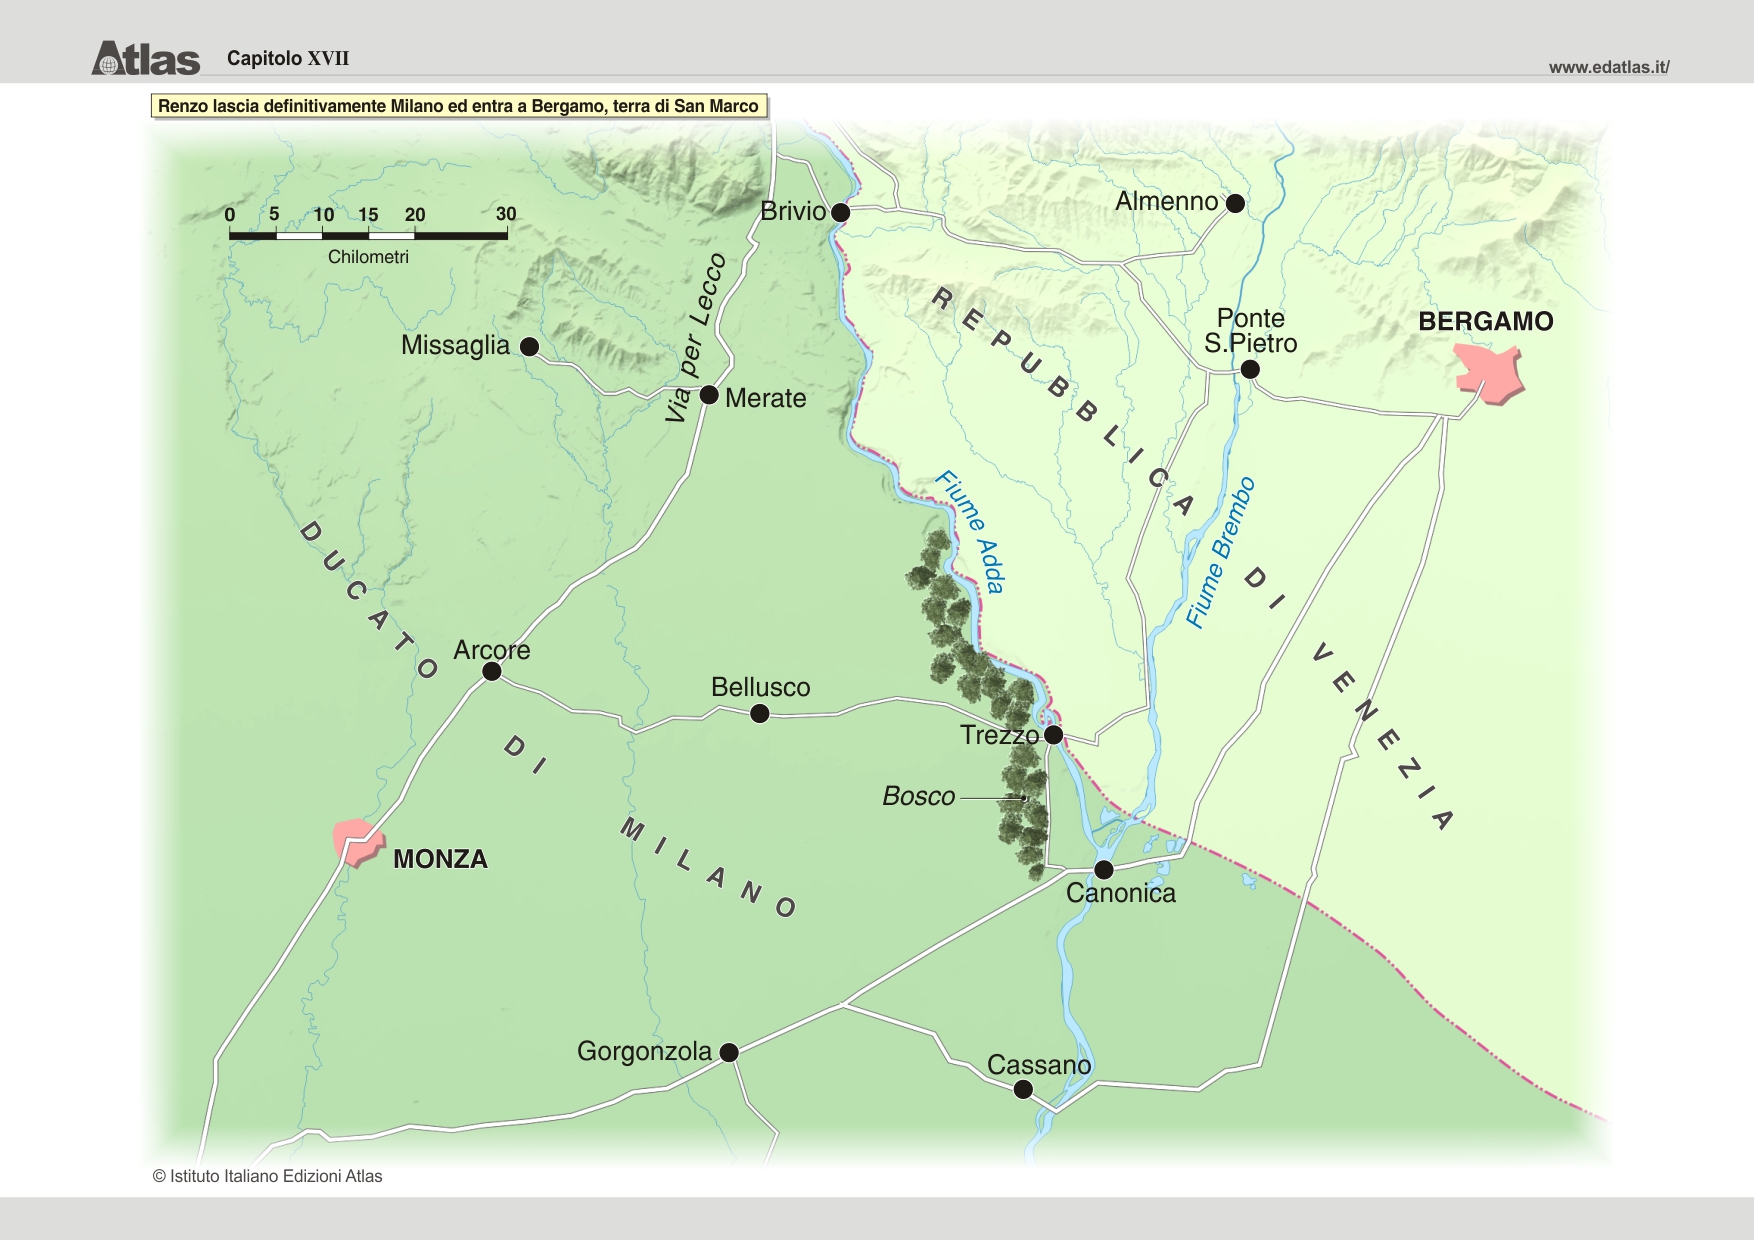Click the Bosco forest label
Image resolution: width=1754 pixels, height=1240 pixels.
(x=918, y=796)
